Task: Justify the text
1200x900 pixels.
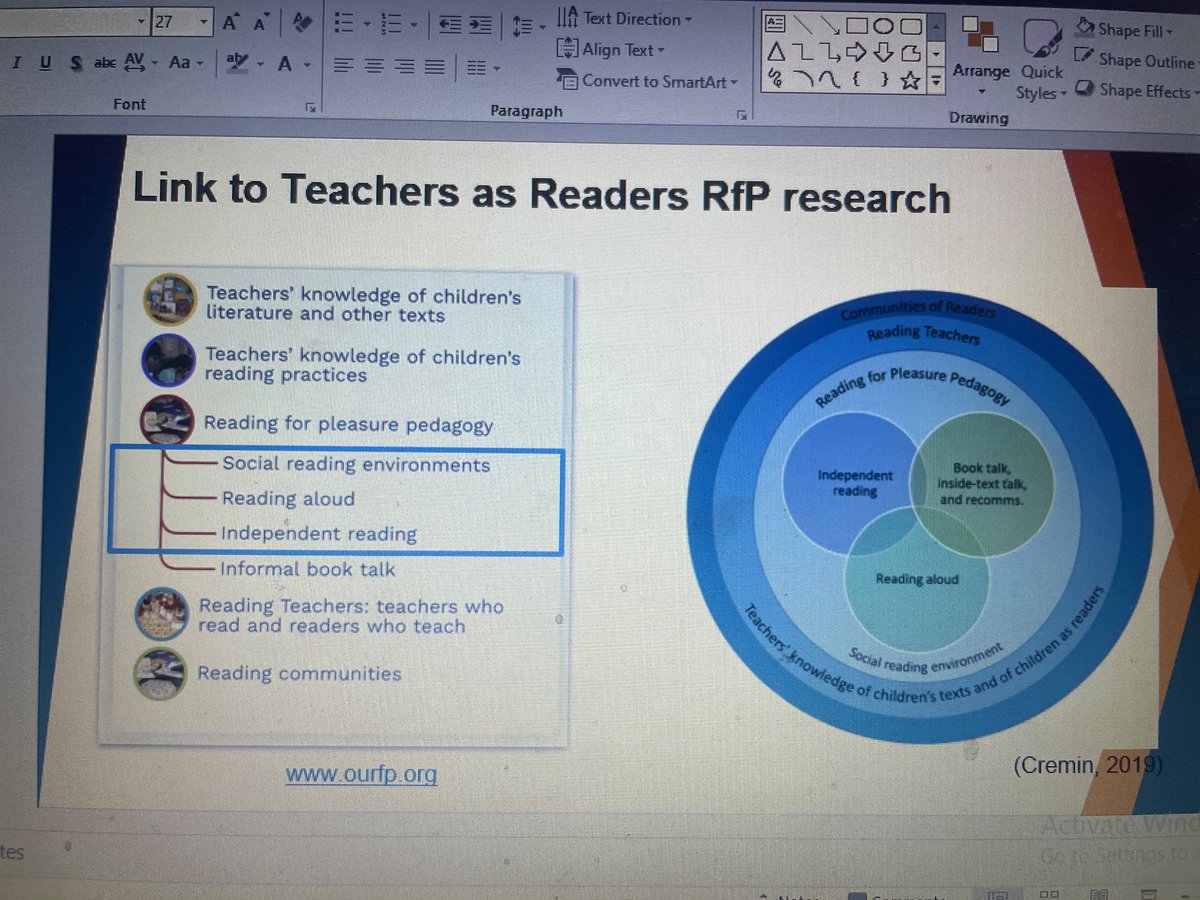Action: pos(433,67)
